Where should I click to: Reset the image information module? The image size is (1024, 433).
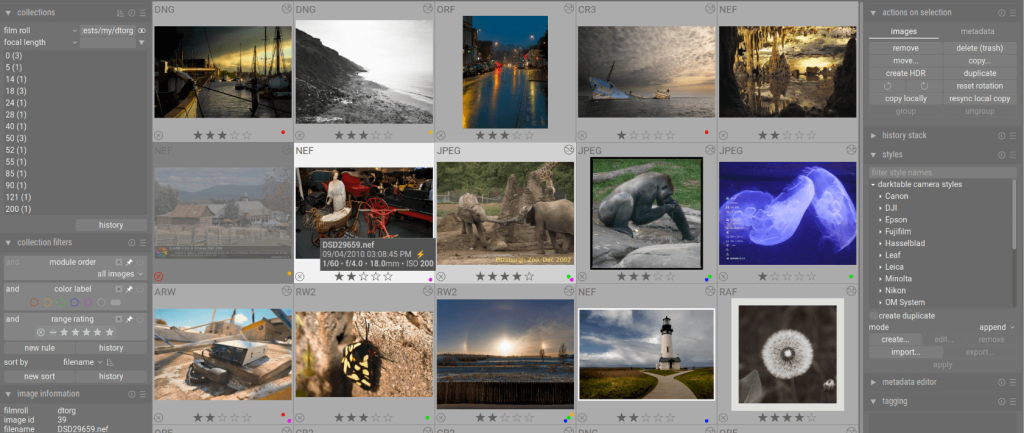[132, 394]
